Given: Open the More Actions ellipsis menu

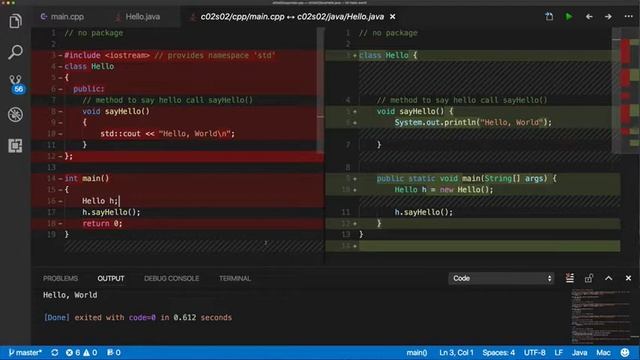Looking at the screenshot, I should tap(629, 17).
